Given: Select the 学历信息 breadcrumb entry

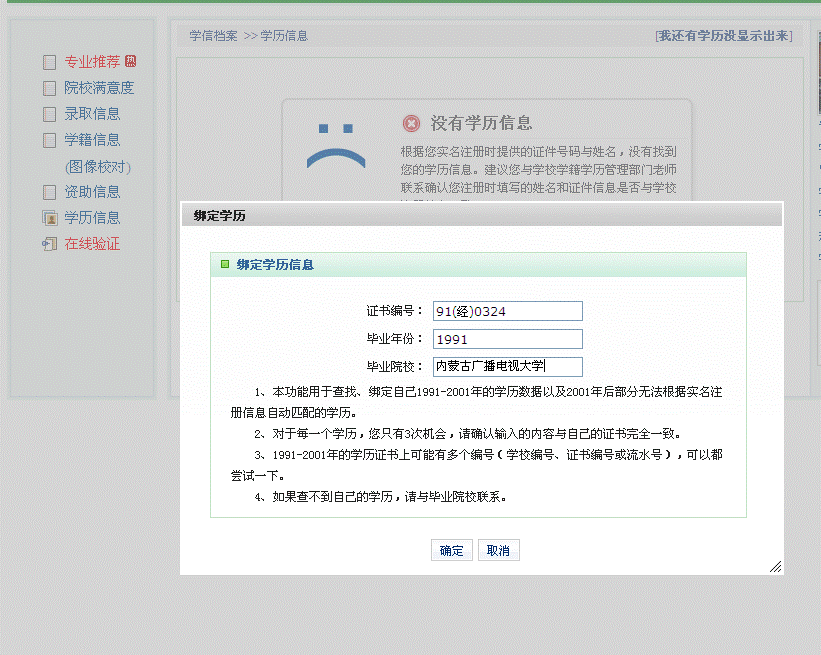Looking at the screenshot, I should pos(285,34).
